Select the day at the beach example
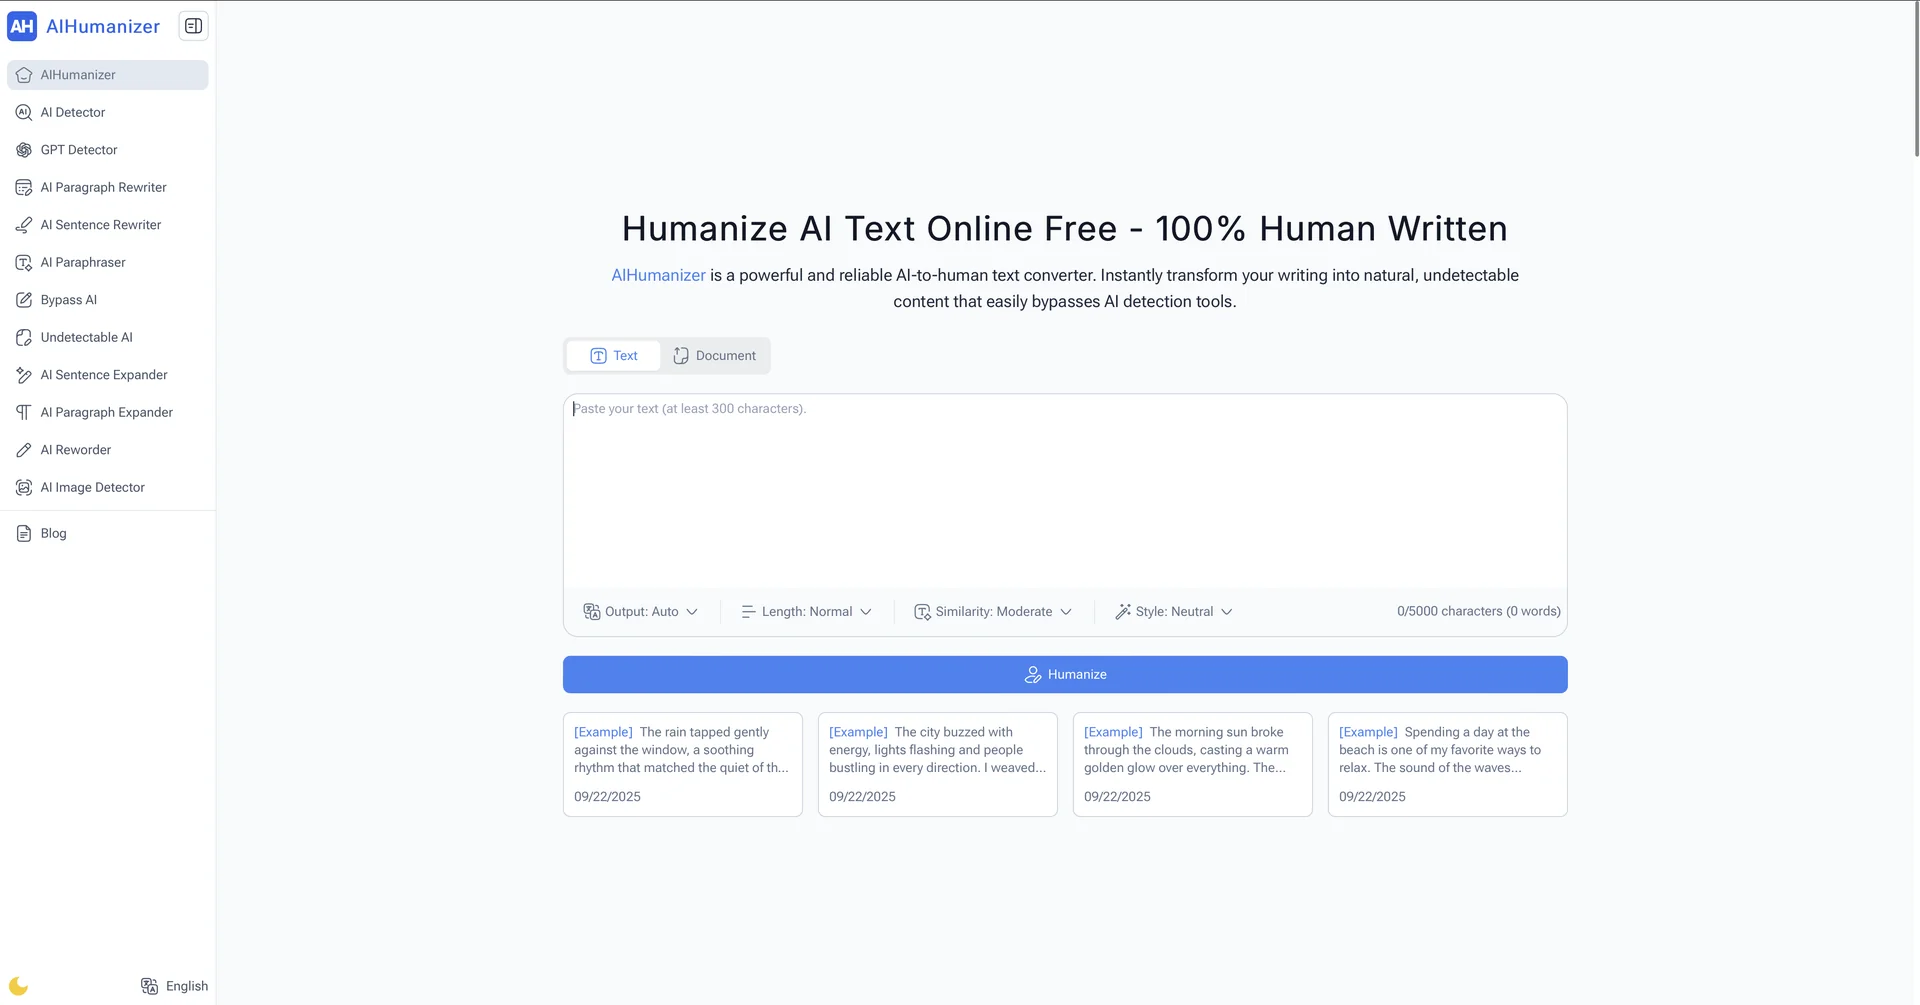 click(1448, 764)
